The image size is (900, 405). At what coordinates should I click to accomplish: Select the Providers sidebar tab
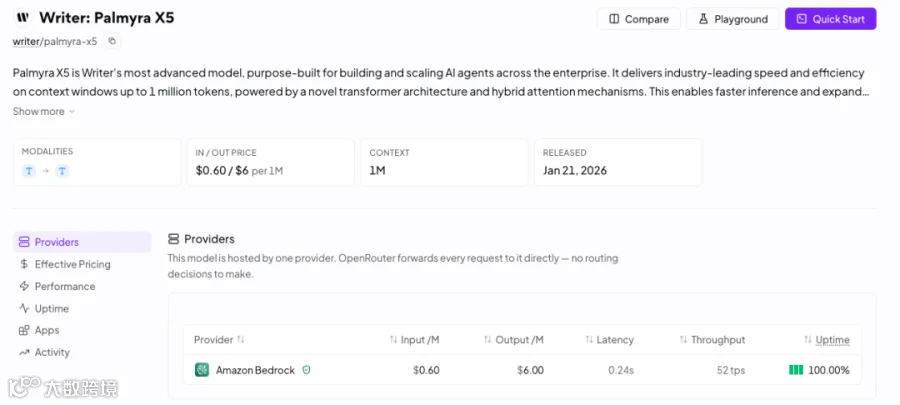tap(82, 242)
